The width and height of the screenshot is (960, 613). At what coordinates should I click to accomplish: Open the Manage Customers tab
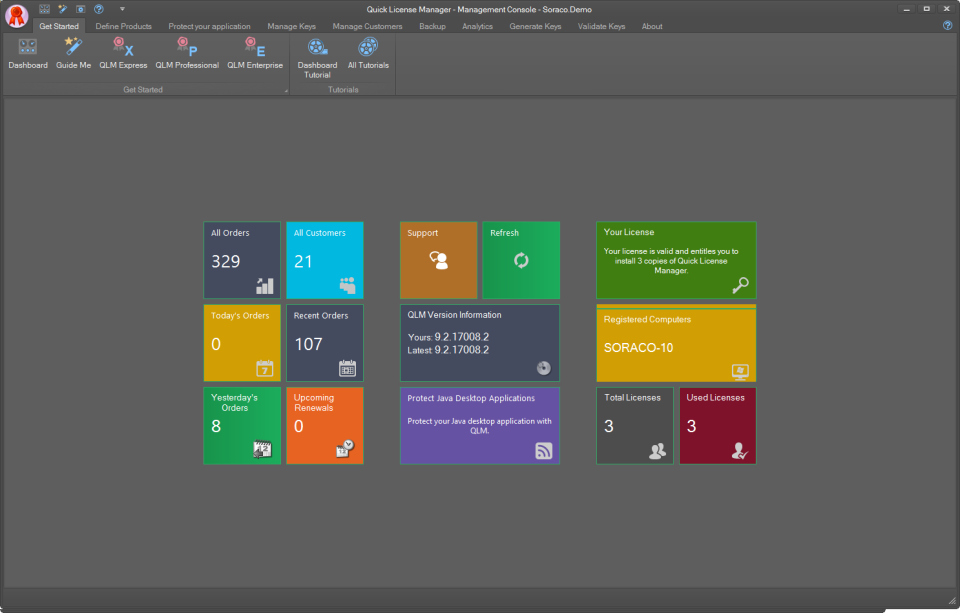[x=367, y=26]
